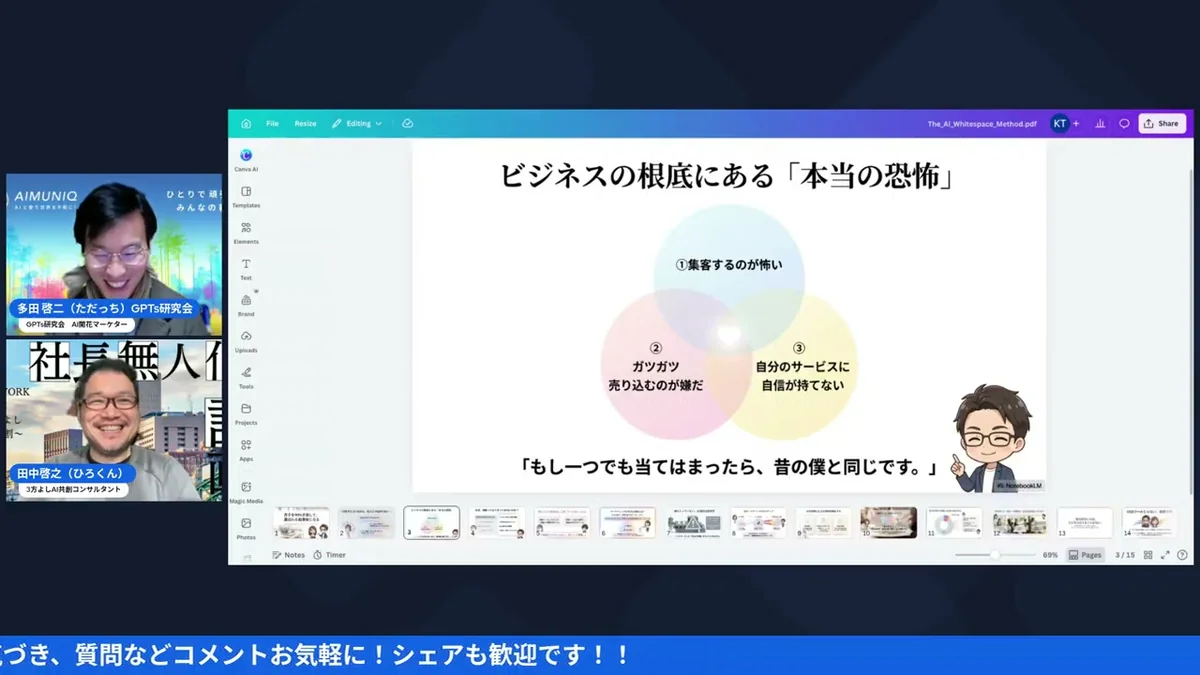Open the Resize menu
1200x675 pixels.
point(305,123)
